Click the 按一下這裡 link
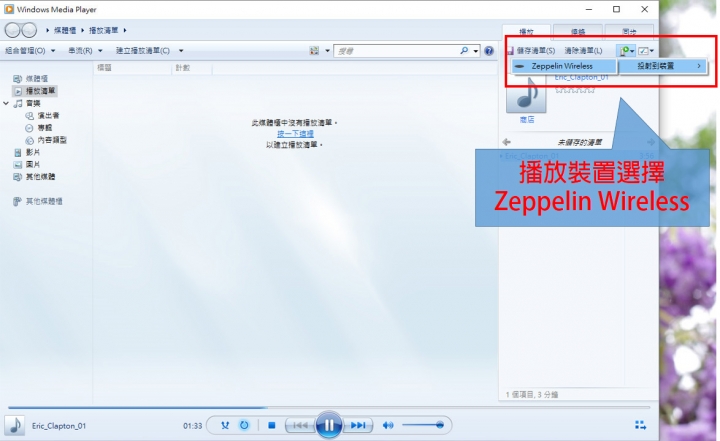720x441 pixels. (295, 134)
